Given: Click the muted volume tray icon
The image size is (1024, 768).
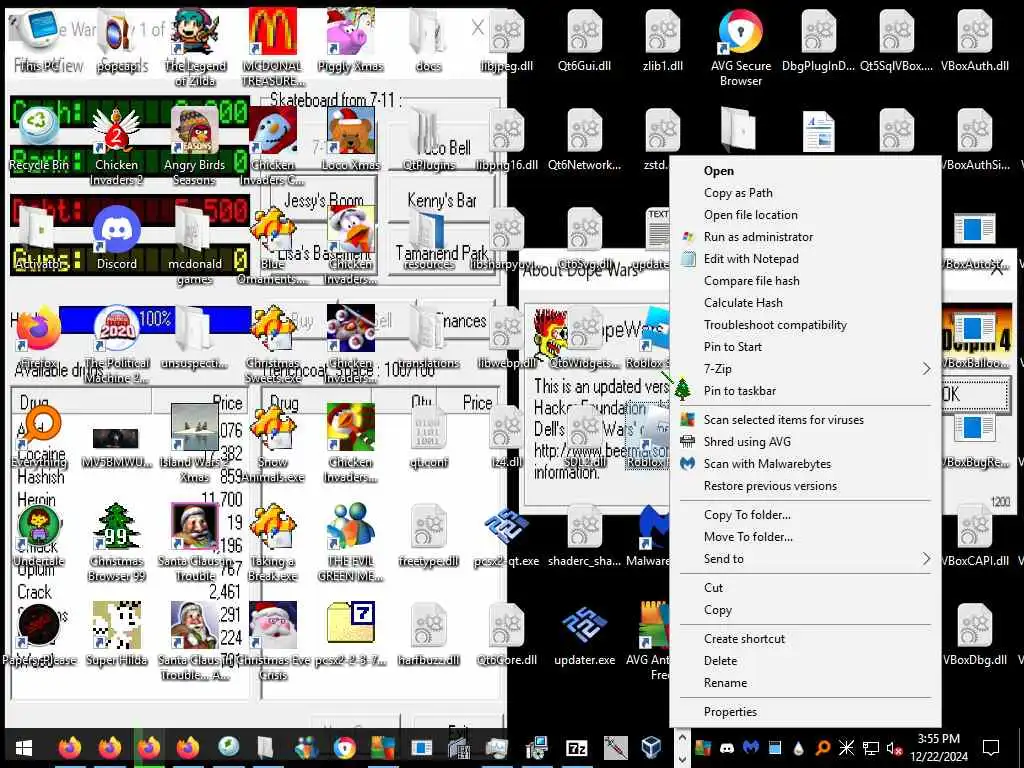Looking at the screenshot, I should point(895,748).
